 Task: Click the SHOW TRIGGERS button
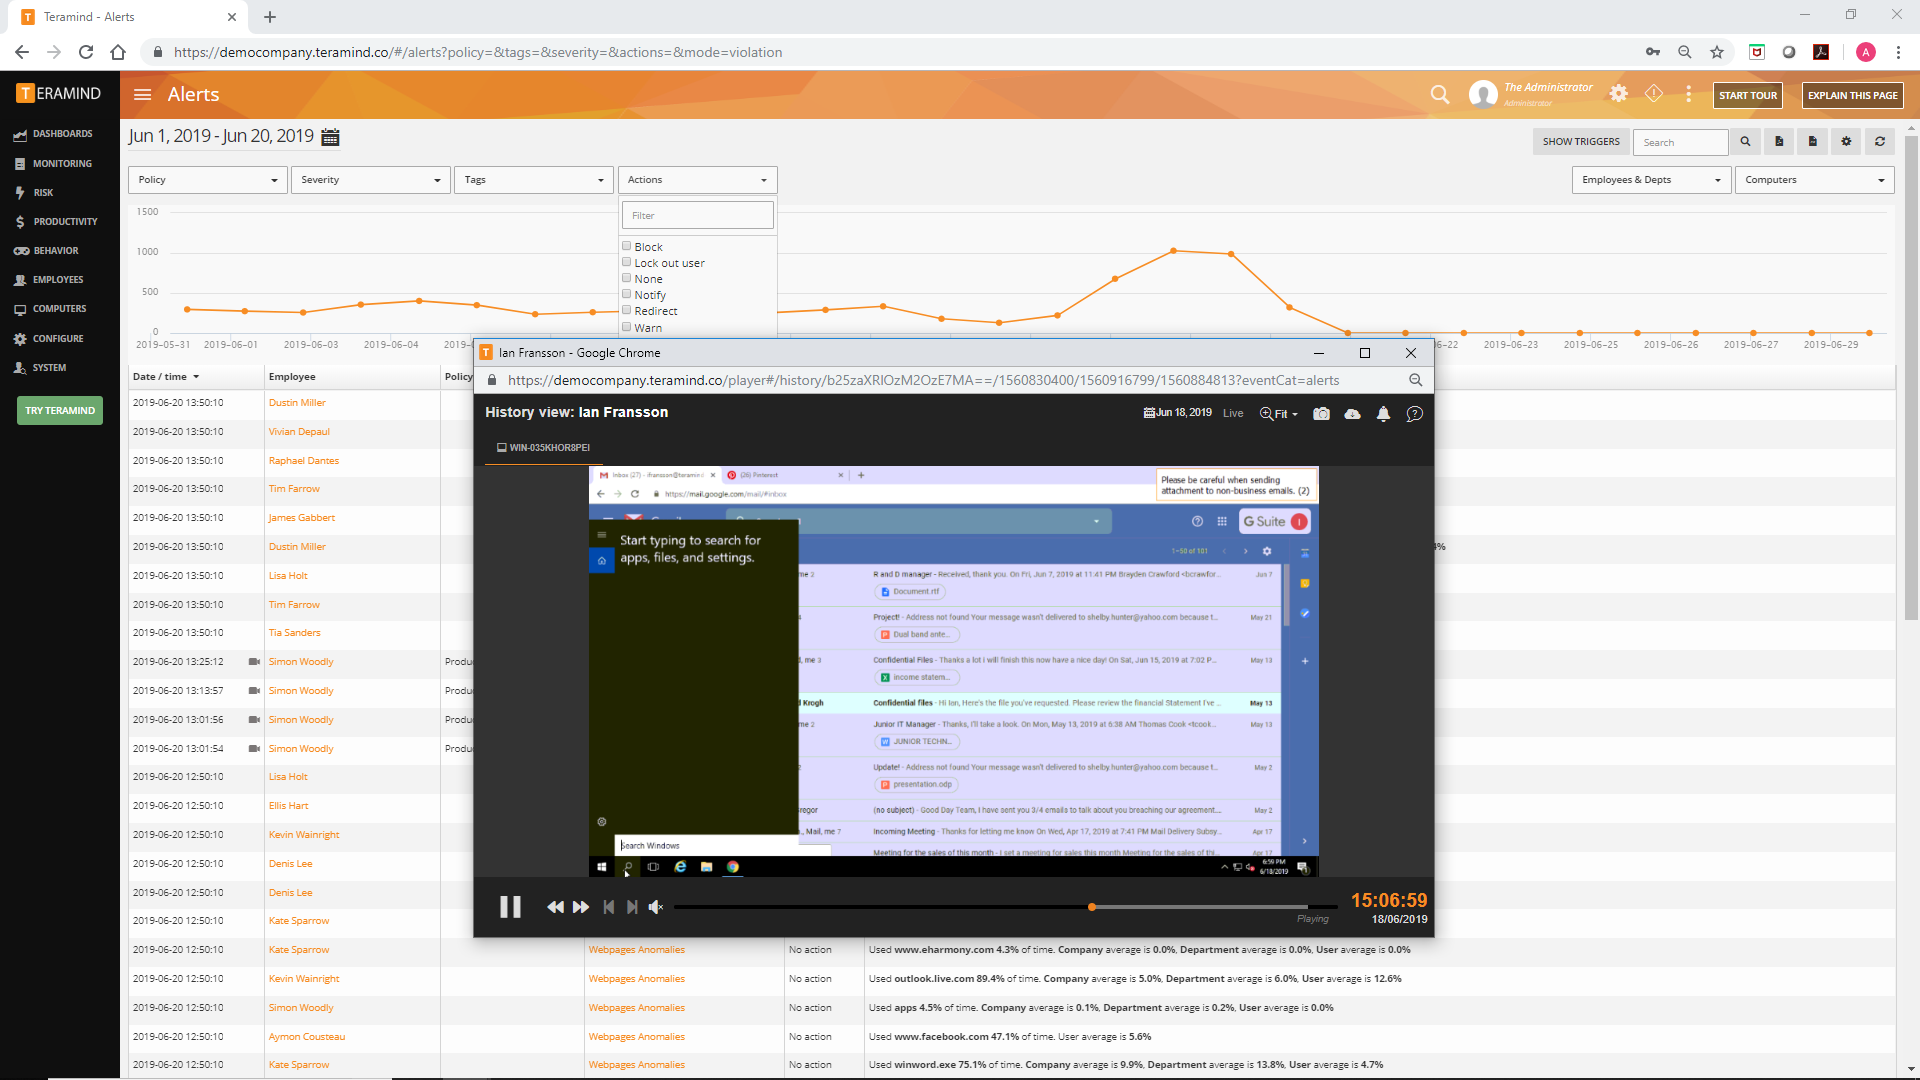click(x=1578, y=141)
